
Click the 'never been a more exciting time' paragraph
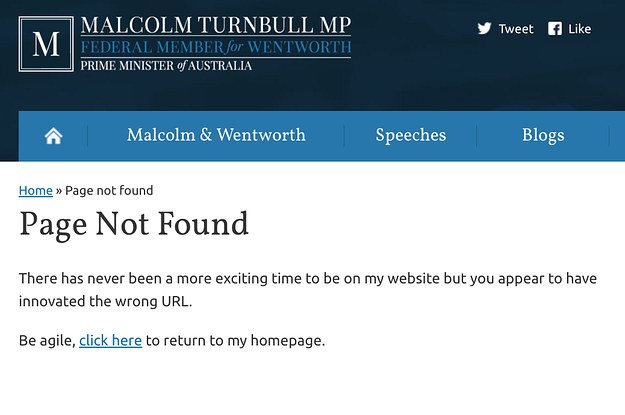[x=308, y=278]
